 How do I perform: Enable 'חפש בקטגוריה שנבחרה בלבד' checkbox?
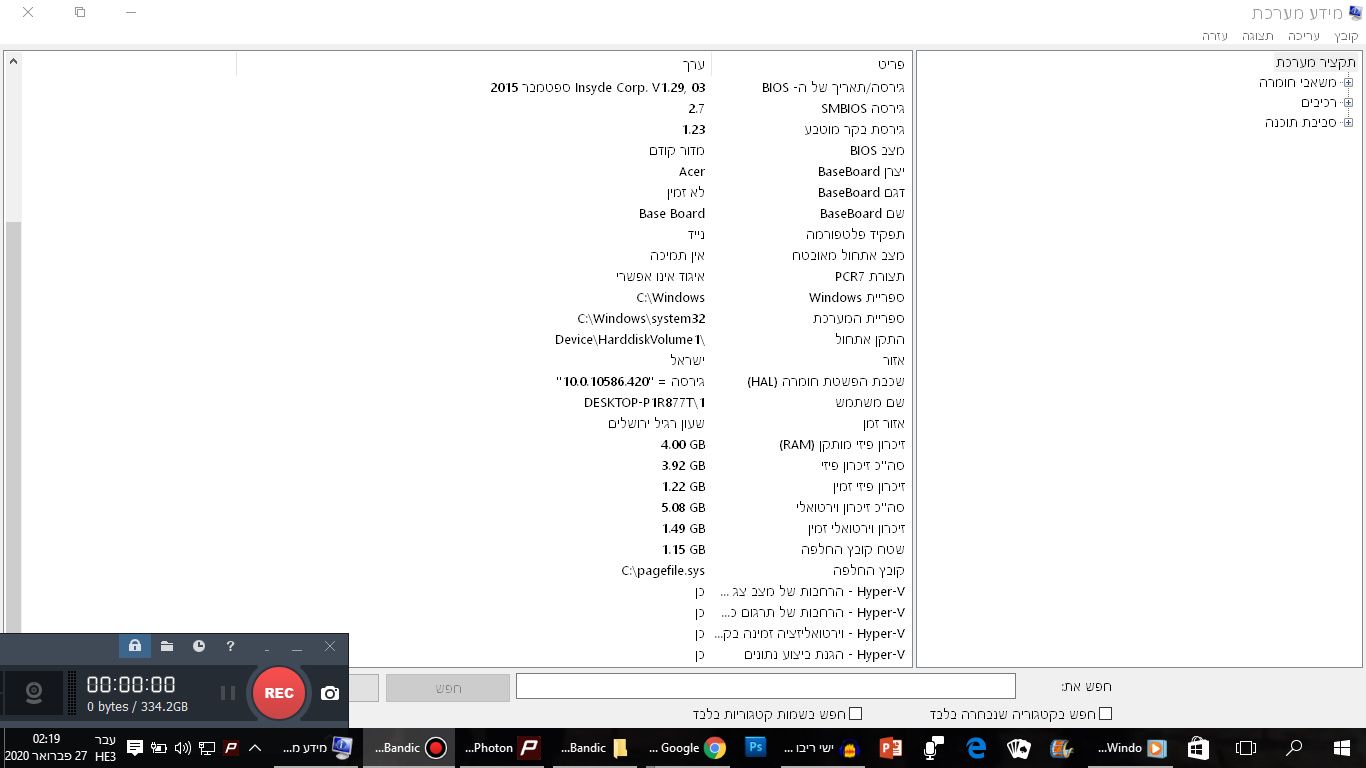(1105, 714)
